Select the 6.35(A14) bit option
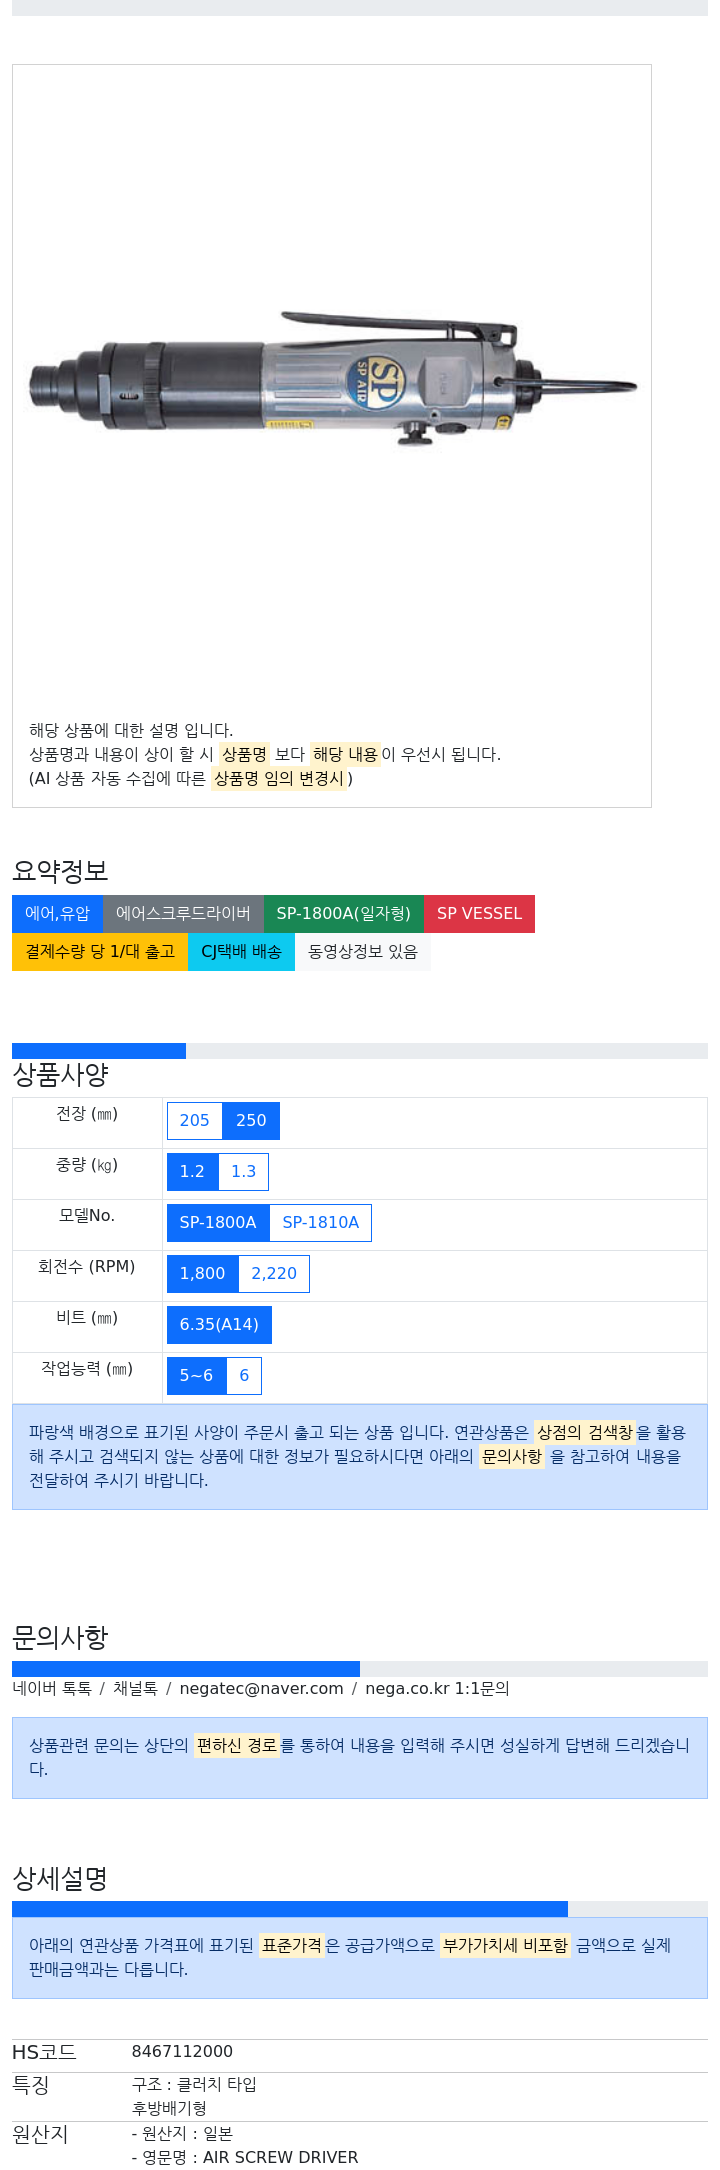This screenshot has width=720, height=2170. pos(219,1324)
